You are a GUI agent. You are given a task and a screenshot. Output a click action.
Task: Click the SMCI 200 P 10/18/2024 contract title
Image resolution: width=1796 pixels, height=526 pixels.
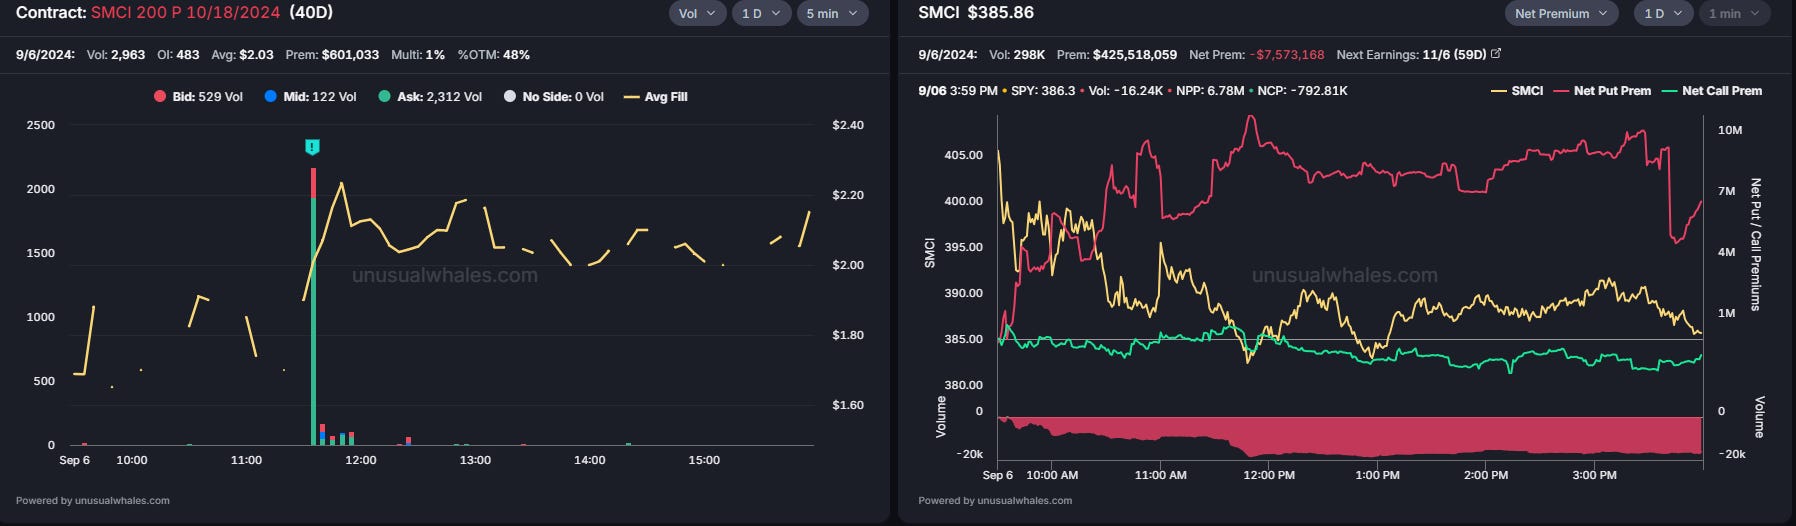[x=185, y=13]
